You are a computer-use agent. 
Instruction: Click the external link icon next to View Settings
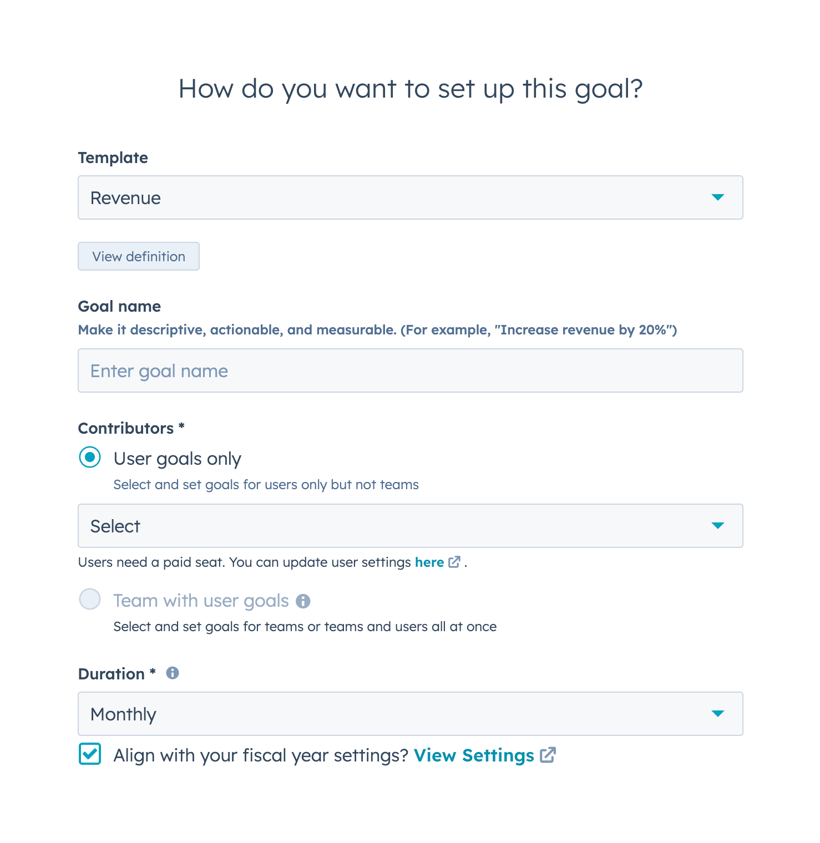coord(546,755)
